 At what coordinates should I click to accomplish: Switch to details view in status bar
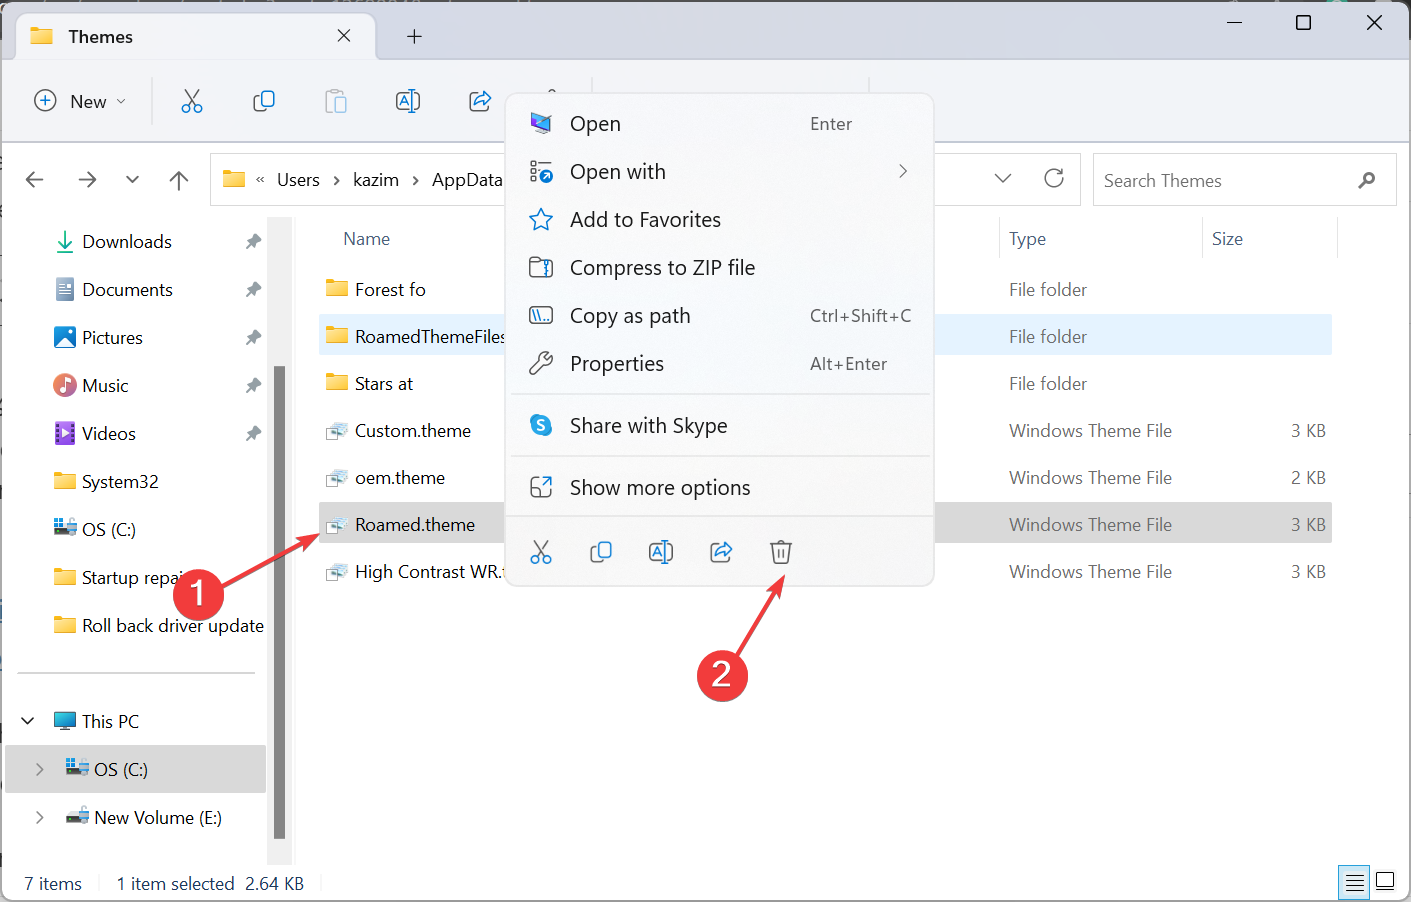1354,882
